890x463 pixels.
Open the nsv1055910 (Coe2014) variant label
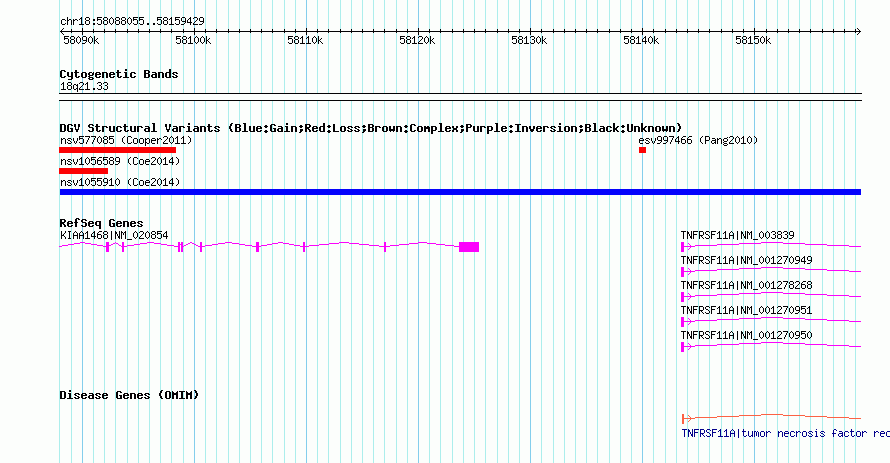(120, 182)
